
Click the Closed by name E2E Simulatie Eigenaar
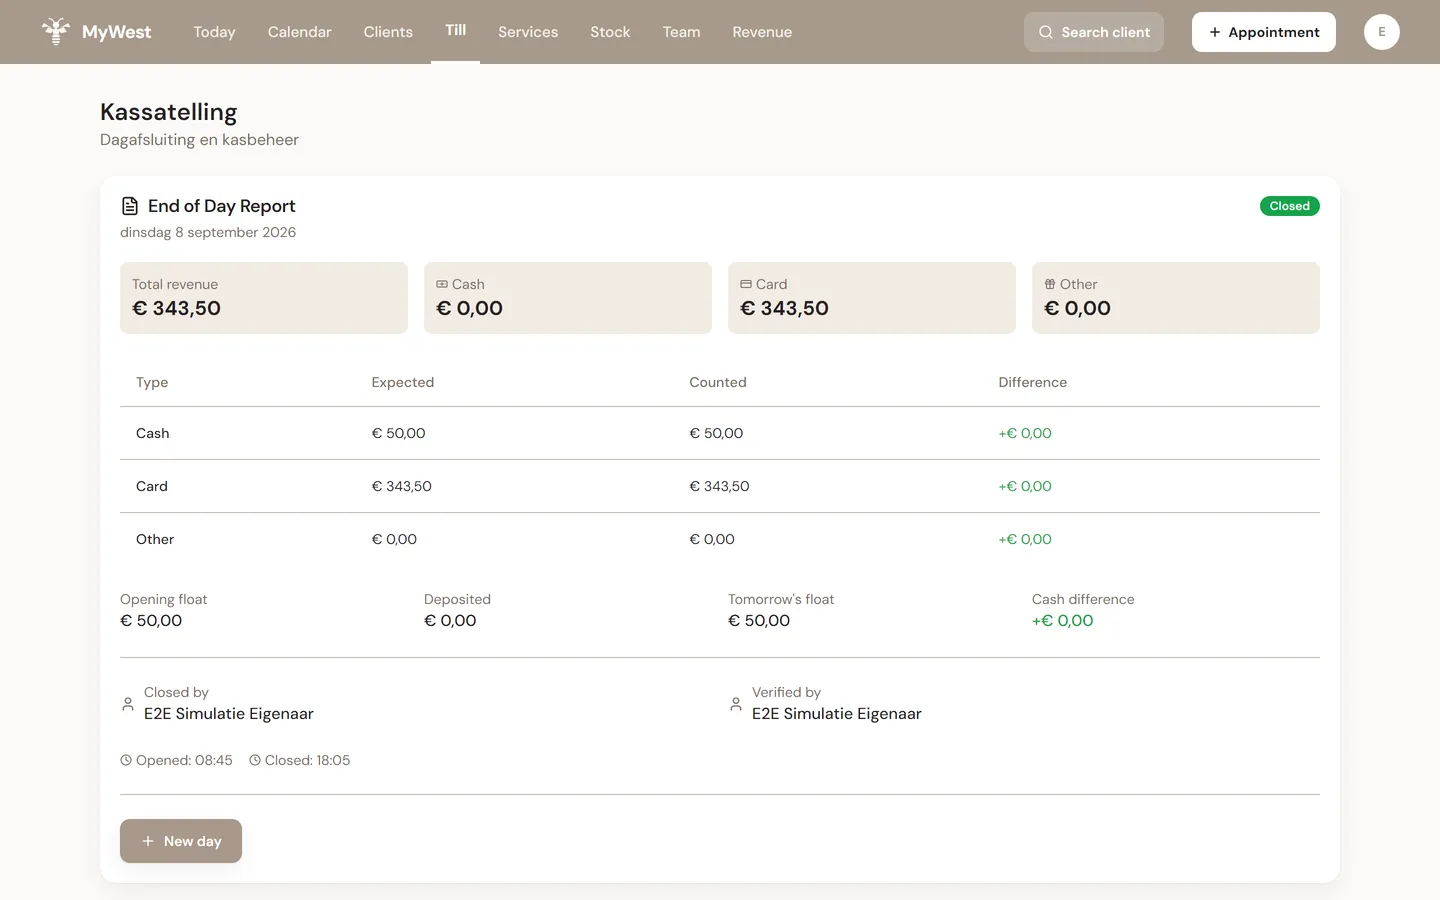tap(229, 714)
